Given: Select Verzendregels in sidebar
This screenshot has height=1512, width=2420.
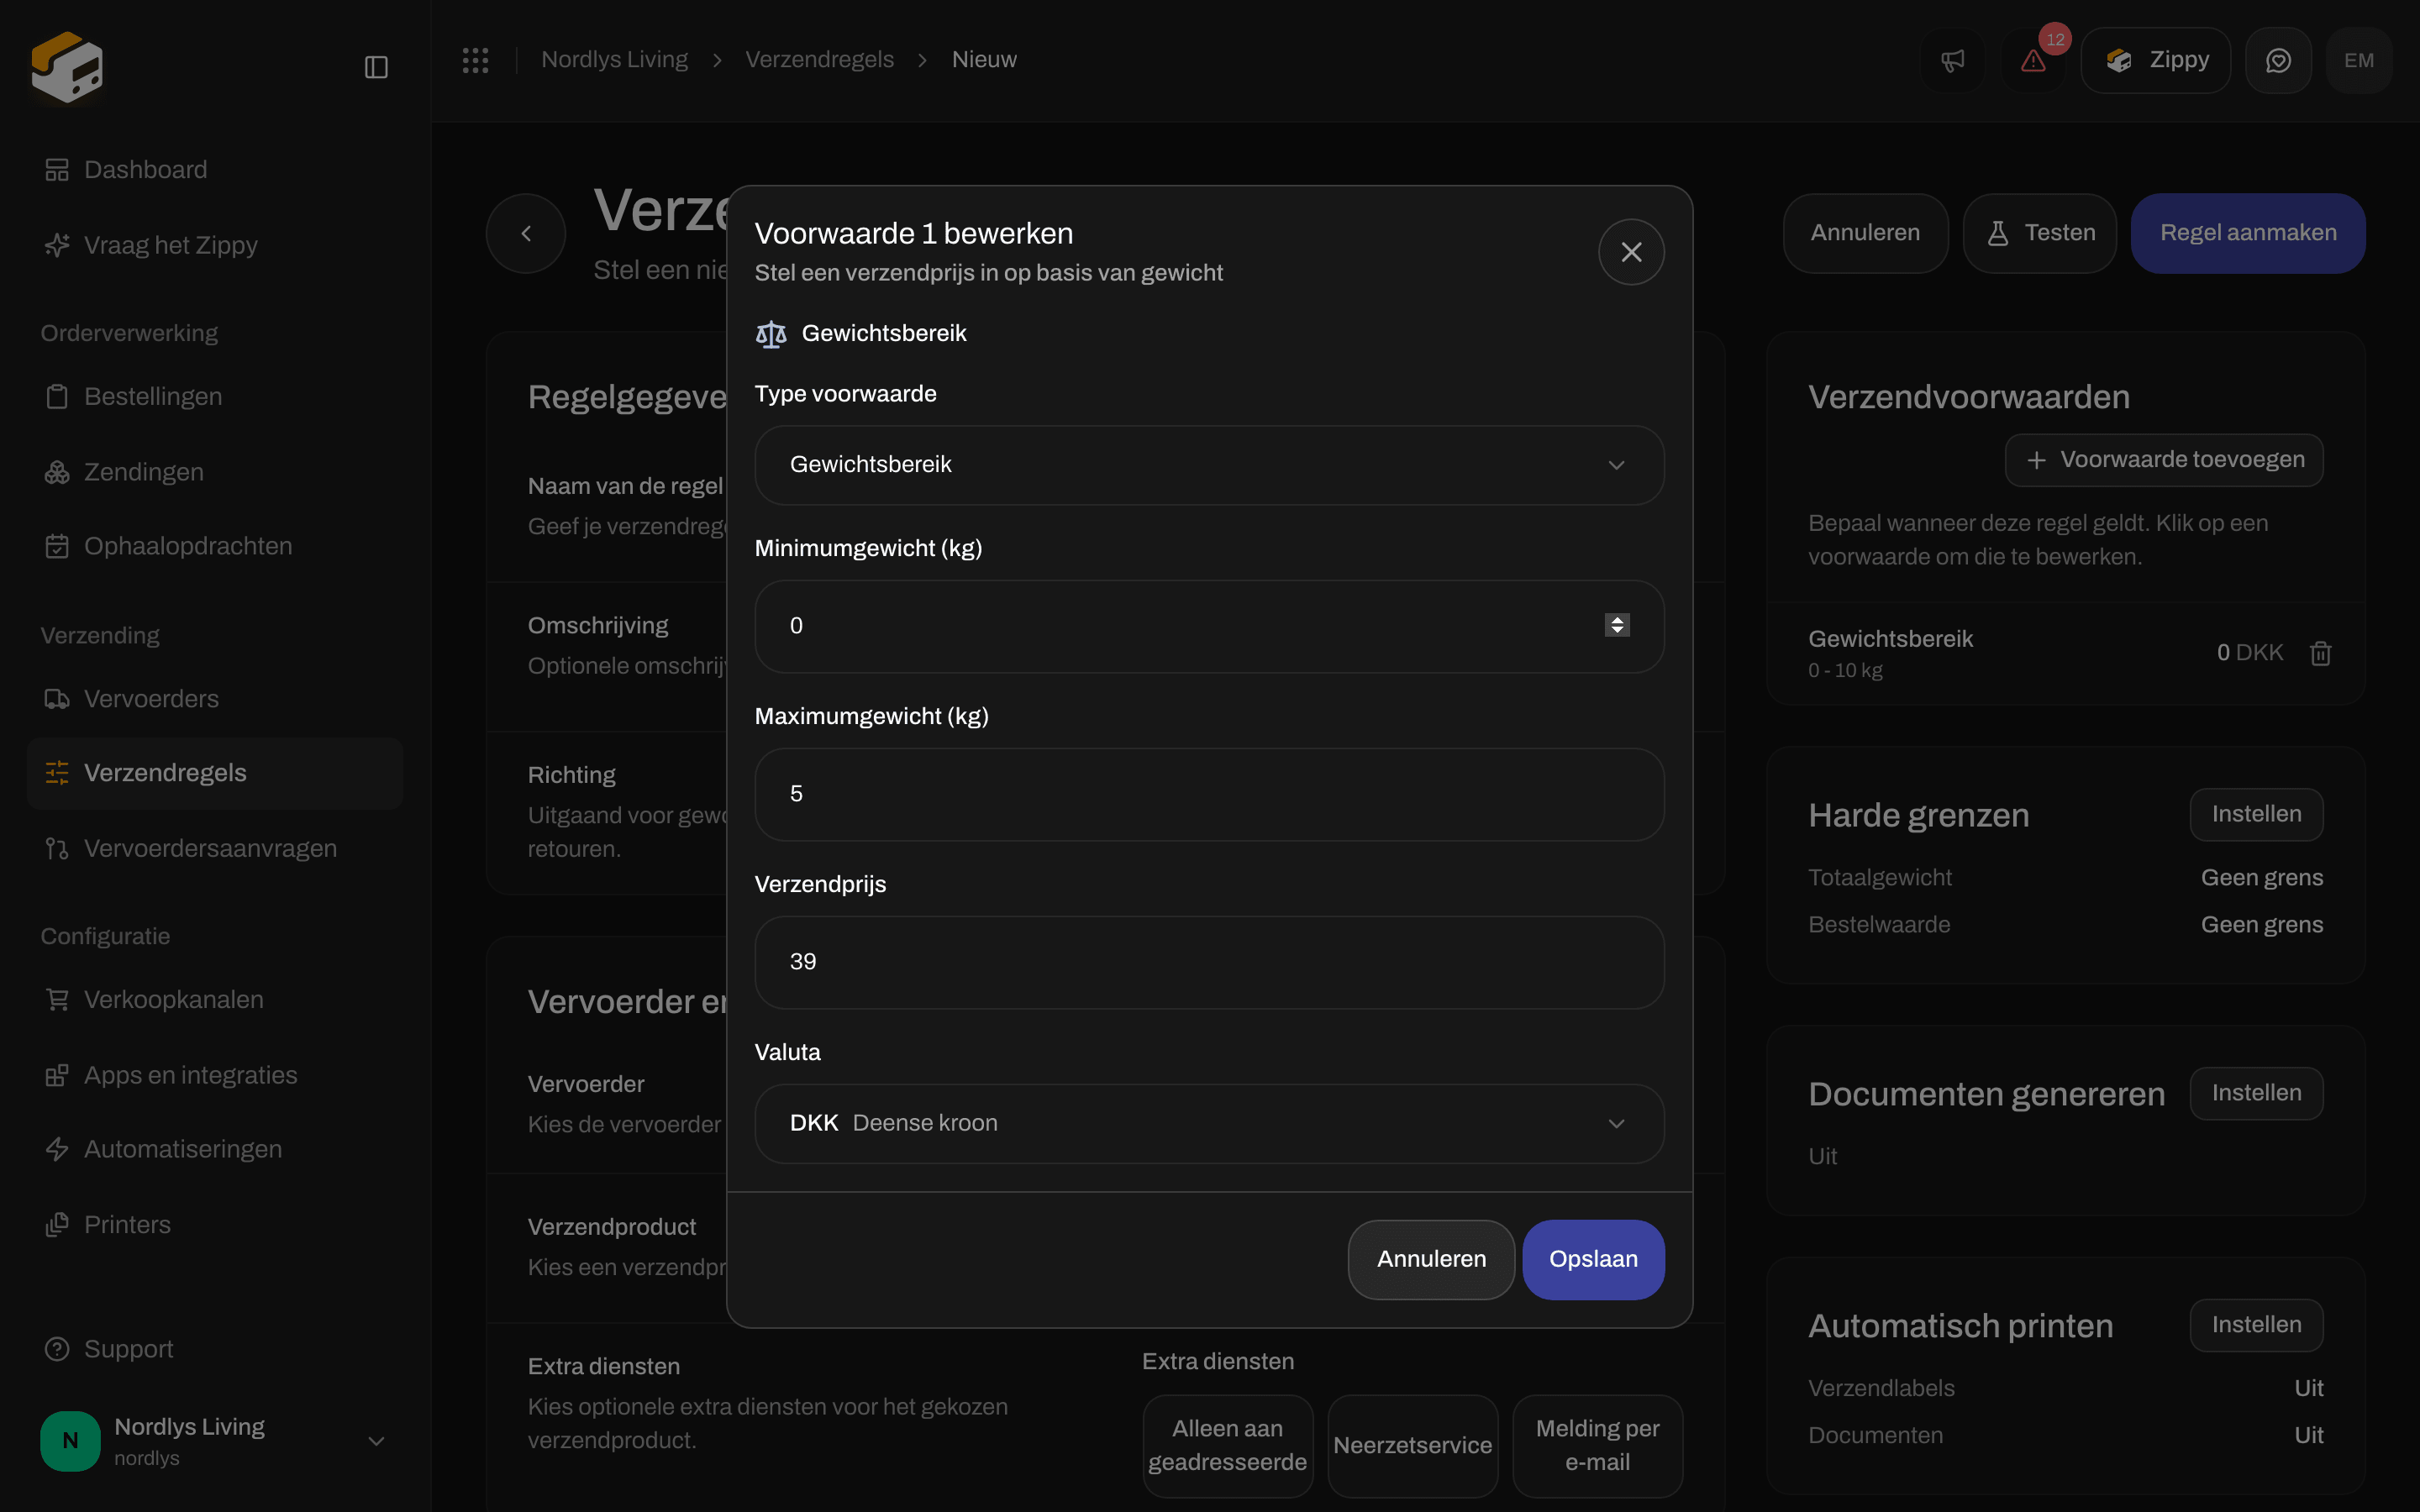Looking at the screenshot, I should tap(215, 773).
